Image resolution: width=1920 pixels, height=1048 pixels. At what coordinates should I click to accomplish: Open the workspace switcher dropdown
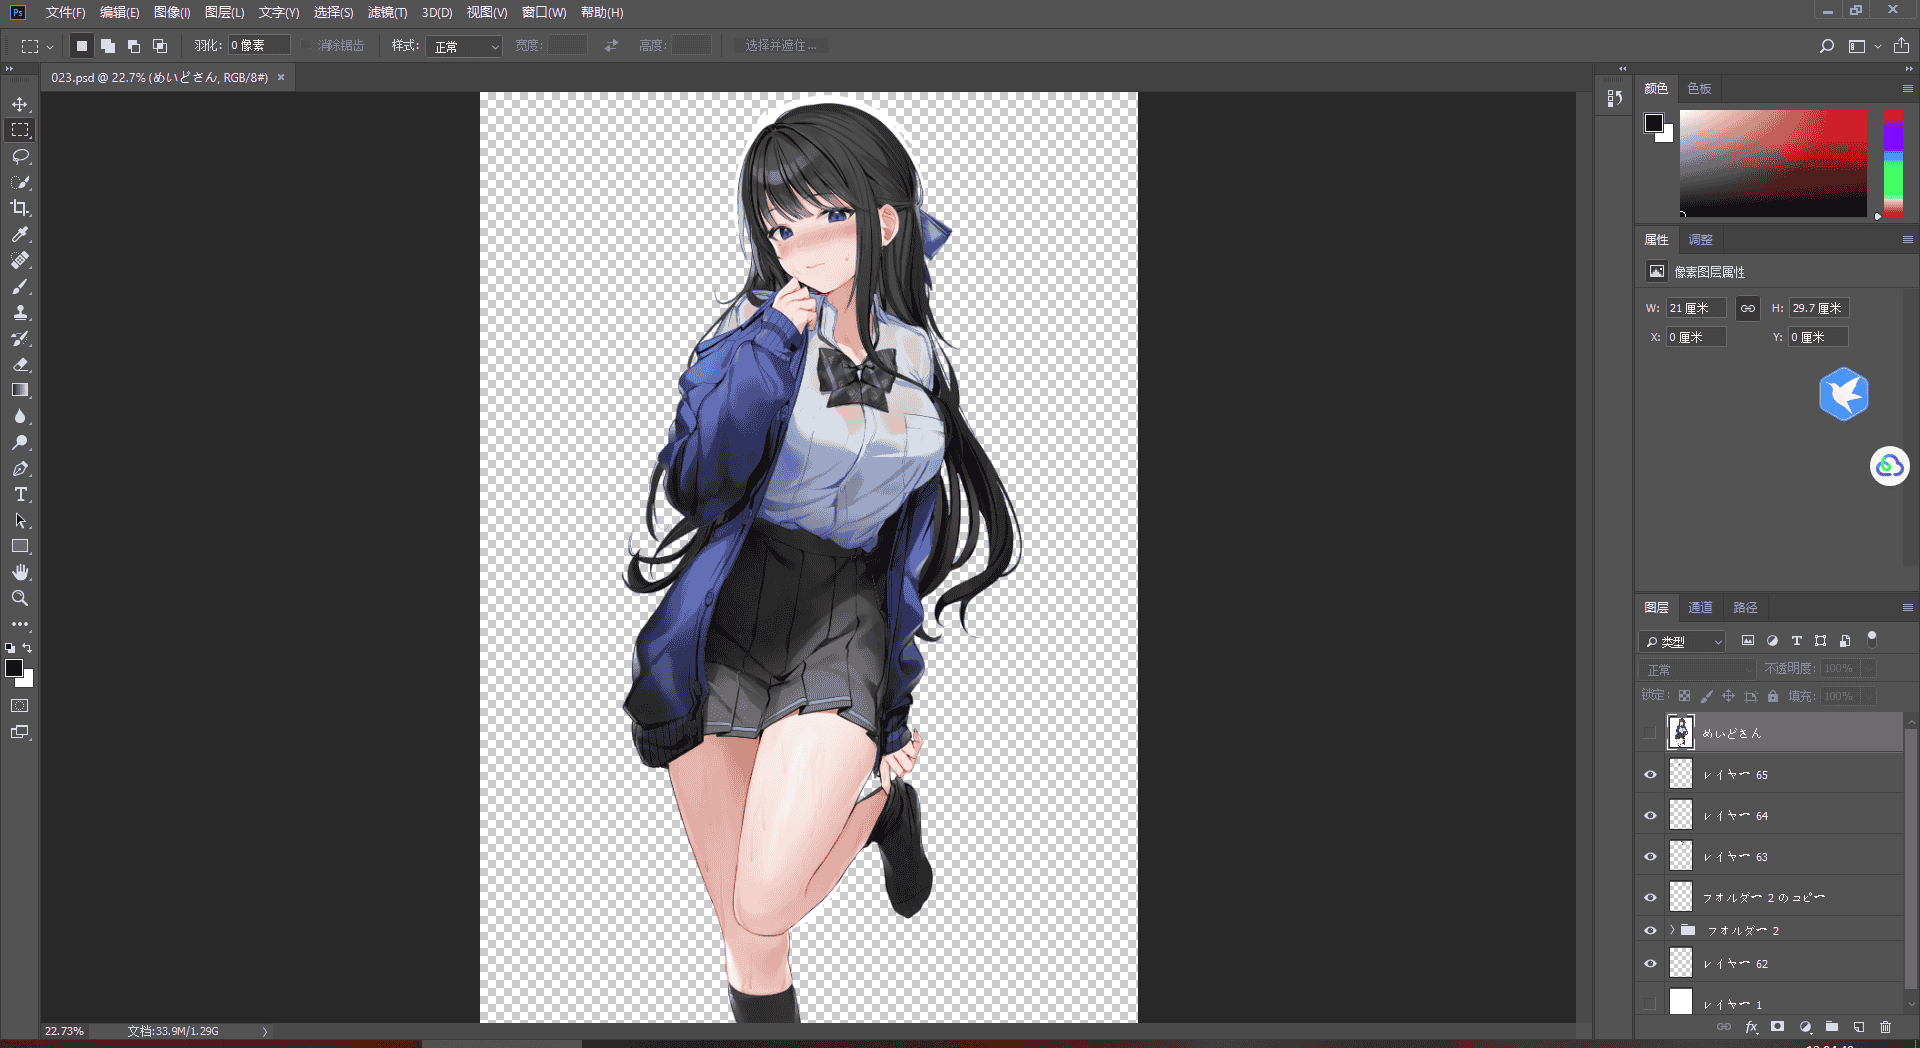(x=1863, y=46)
